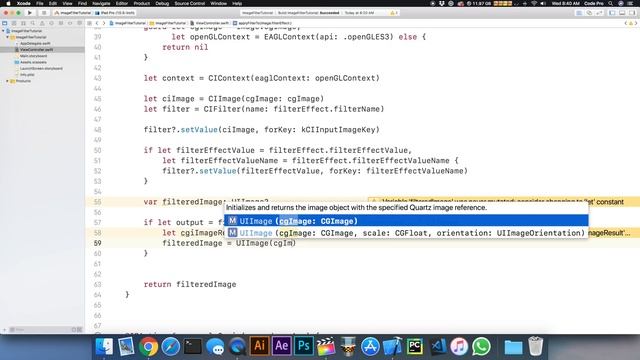
Task: Open jump bar applyFilterTo function segment
Action: [262, 23]
